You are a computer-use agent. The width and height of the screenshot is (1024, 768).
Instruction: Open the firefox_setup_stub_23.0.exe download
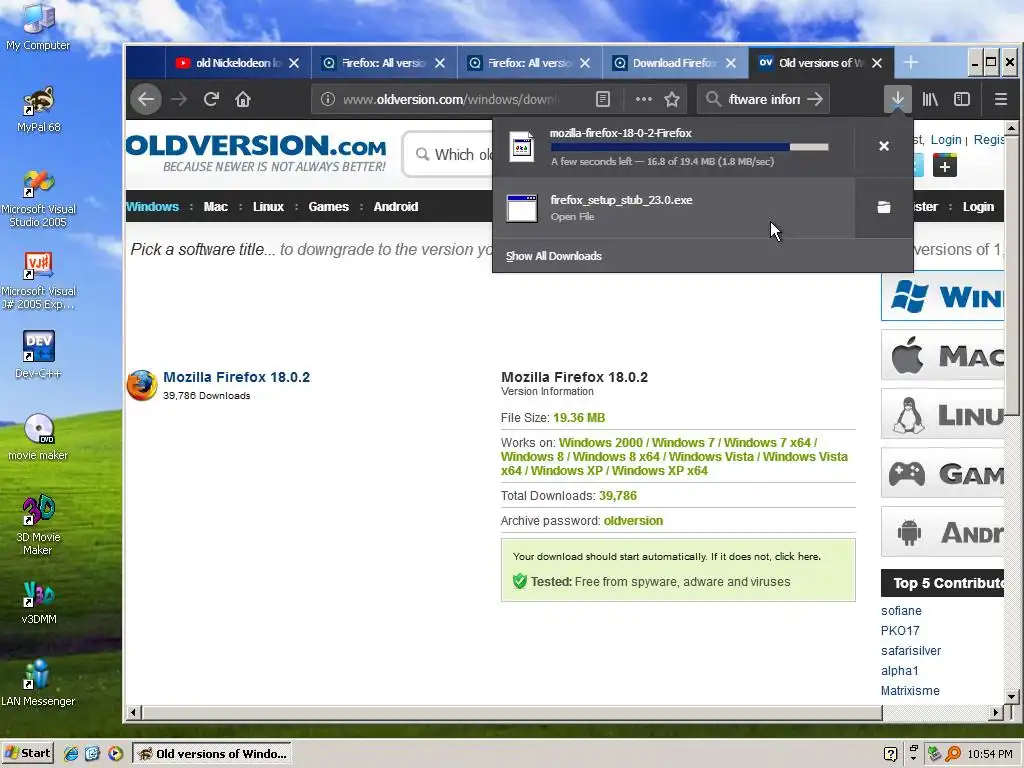673,207
